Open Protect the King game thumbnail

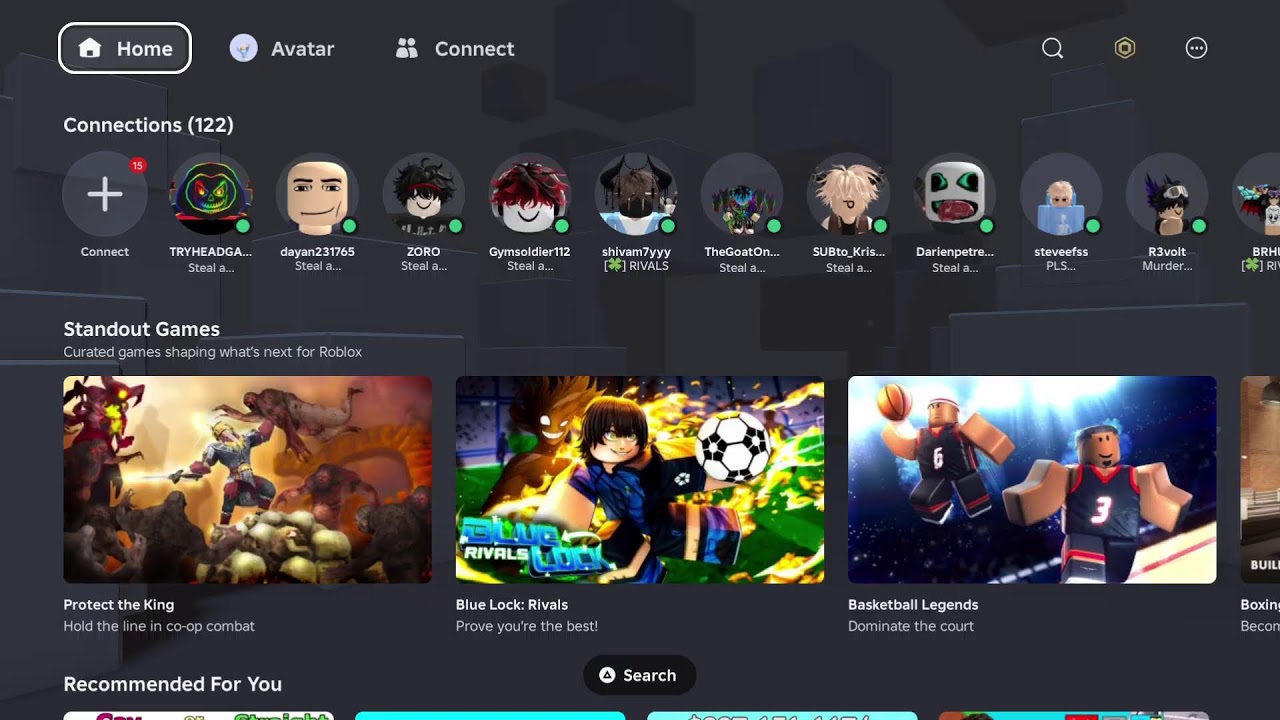[x=248, y=480]
